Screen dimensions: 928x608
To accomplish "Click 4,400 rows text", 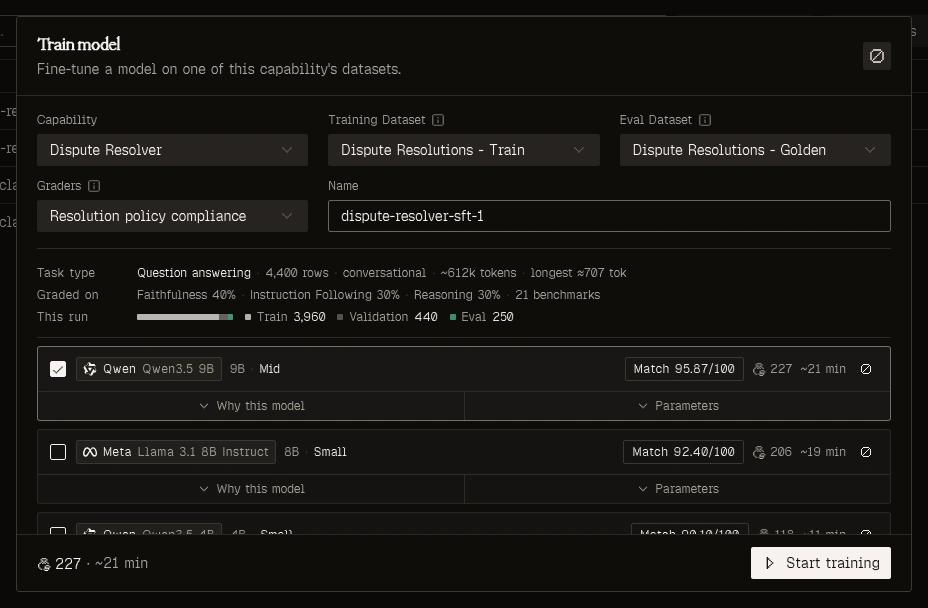I will 297,273.
